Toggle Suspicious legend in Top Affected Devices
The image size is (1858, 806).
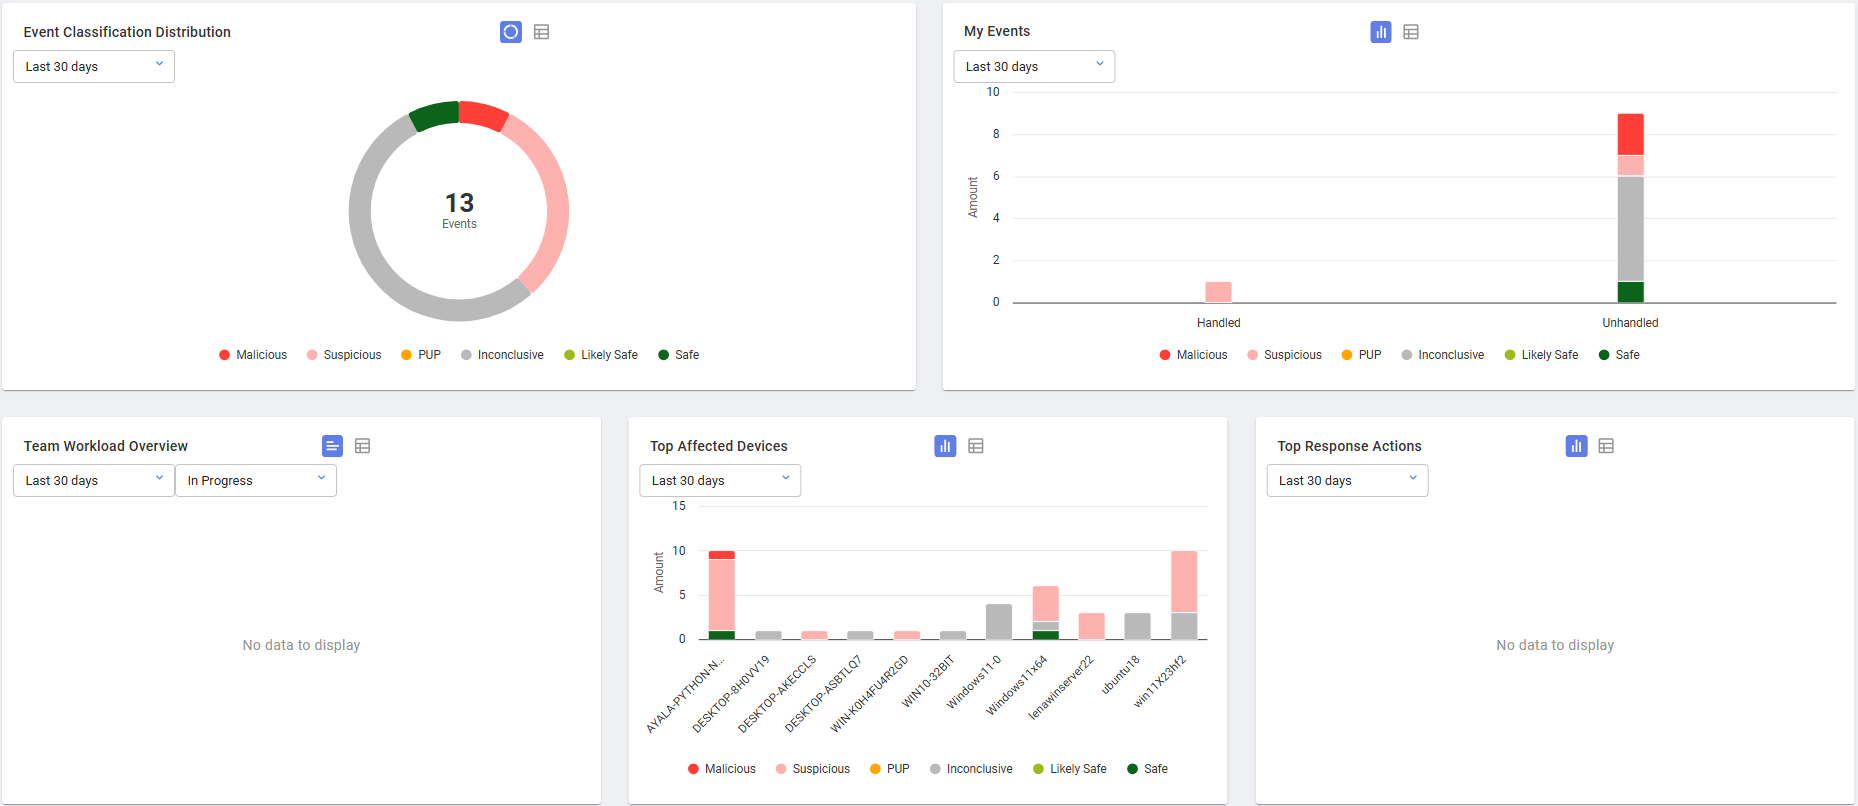(813, 769)
